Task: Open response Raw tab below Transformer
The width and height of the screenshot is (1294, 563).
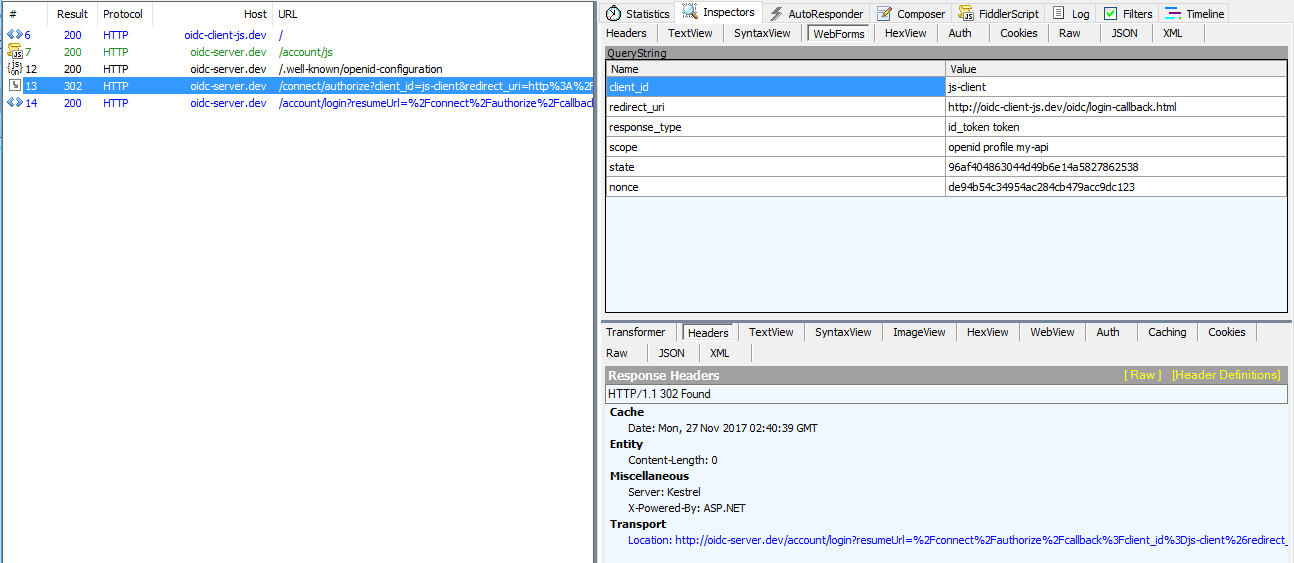Action: [x=617, y=353]
